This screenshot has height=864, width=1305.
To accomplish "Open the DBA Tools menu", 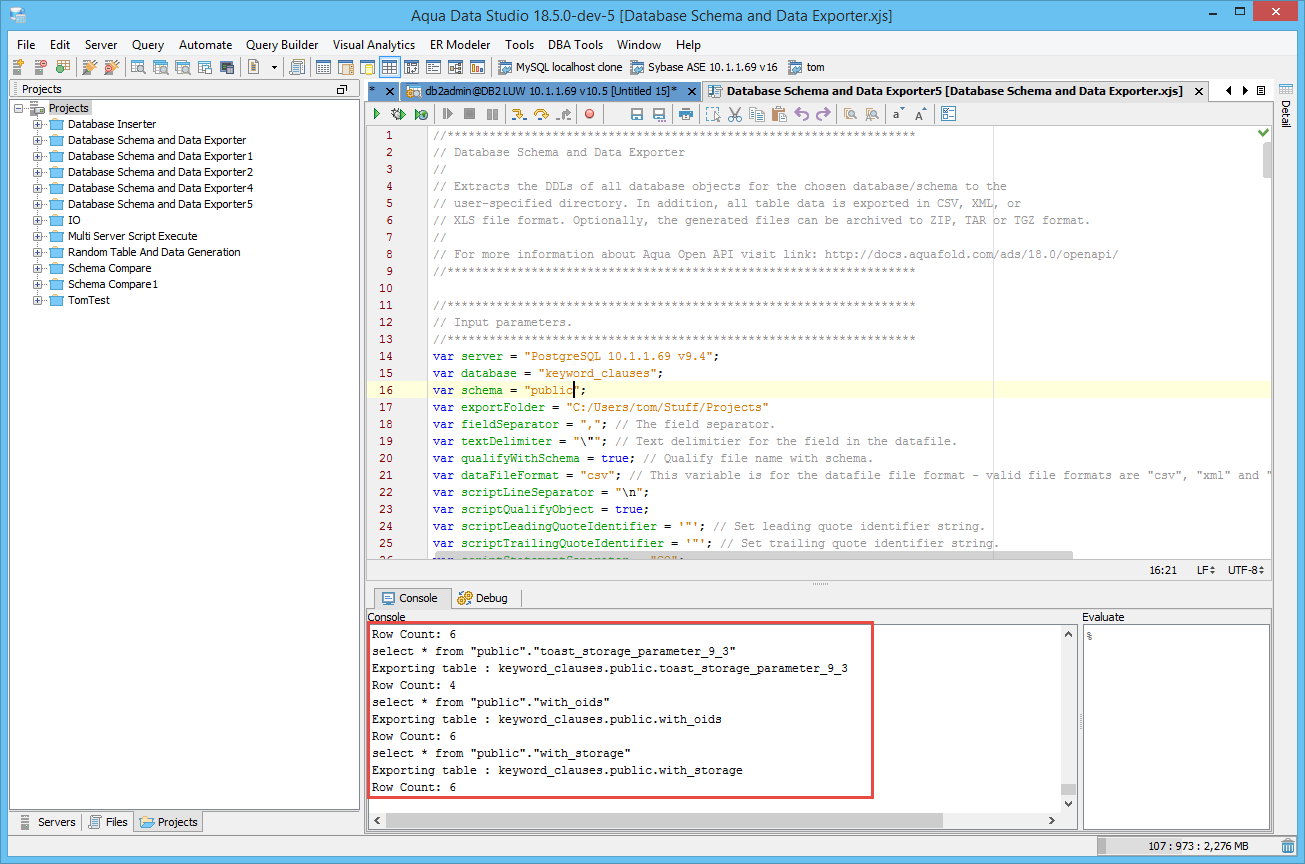I will coord(575,45).
